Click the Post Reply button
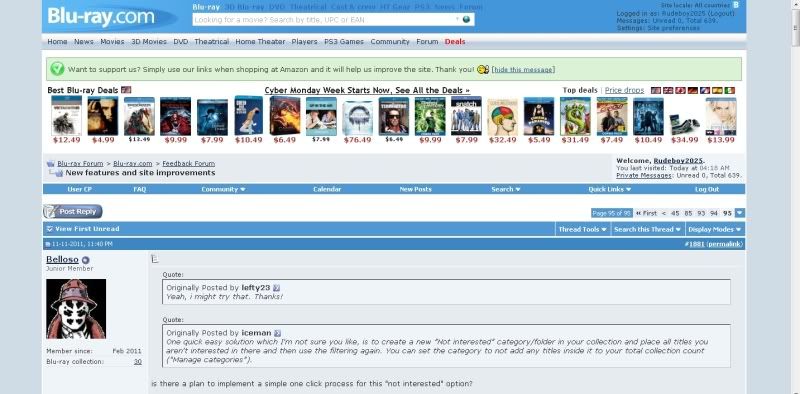This screenshot has height=394, width=800. point(73,212)
